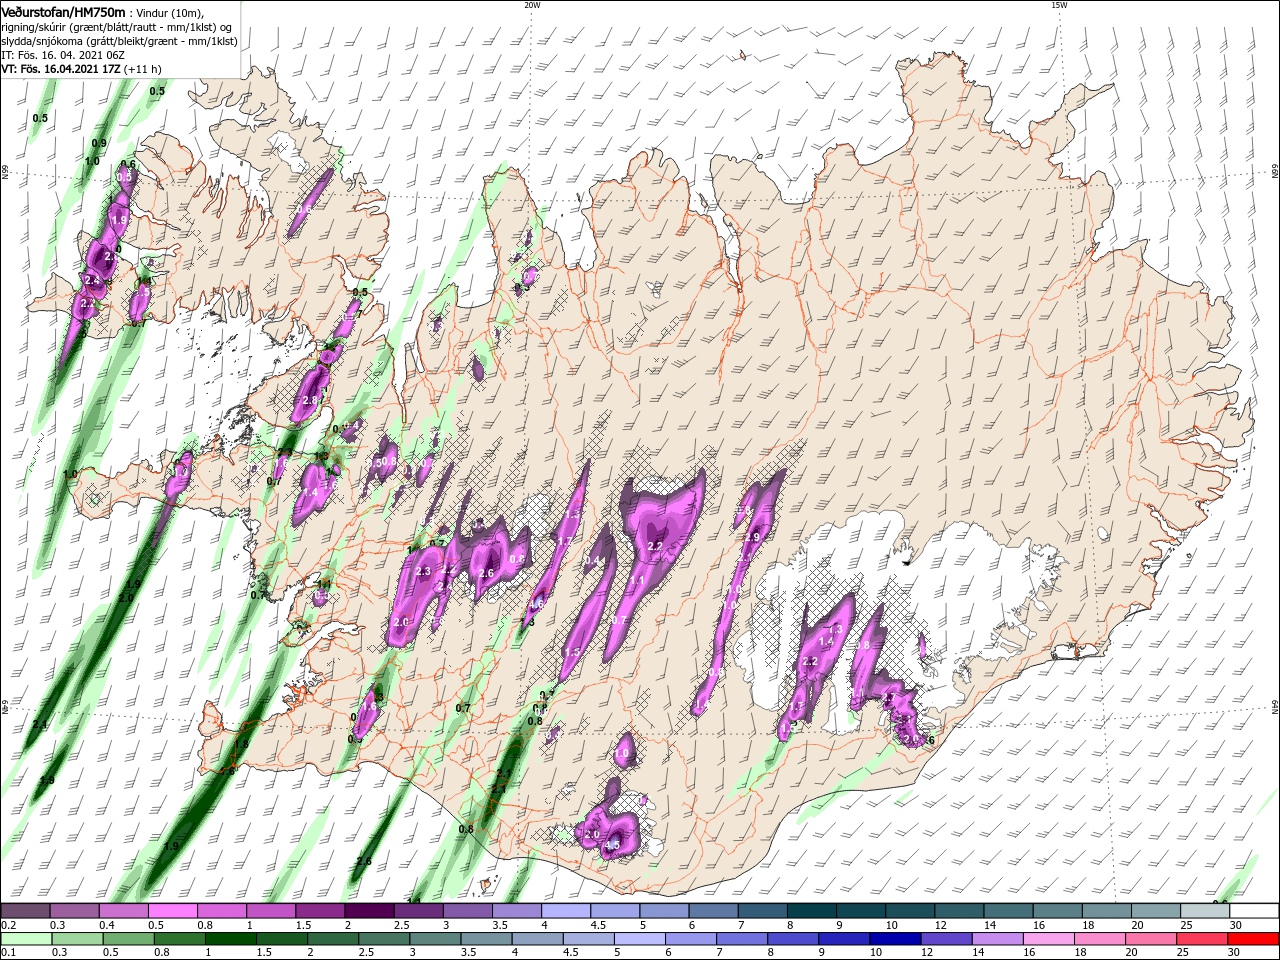
Task: Click the bright pink 0.5 snow legend swatch
Action: tap(172, 911)
